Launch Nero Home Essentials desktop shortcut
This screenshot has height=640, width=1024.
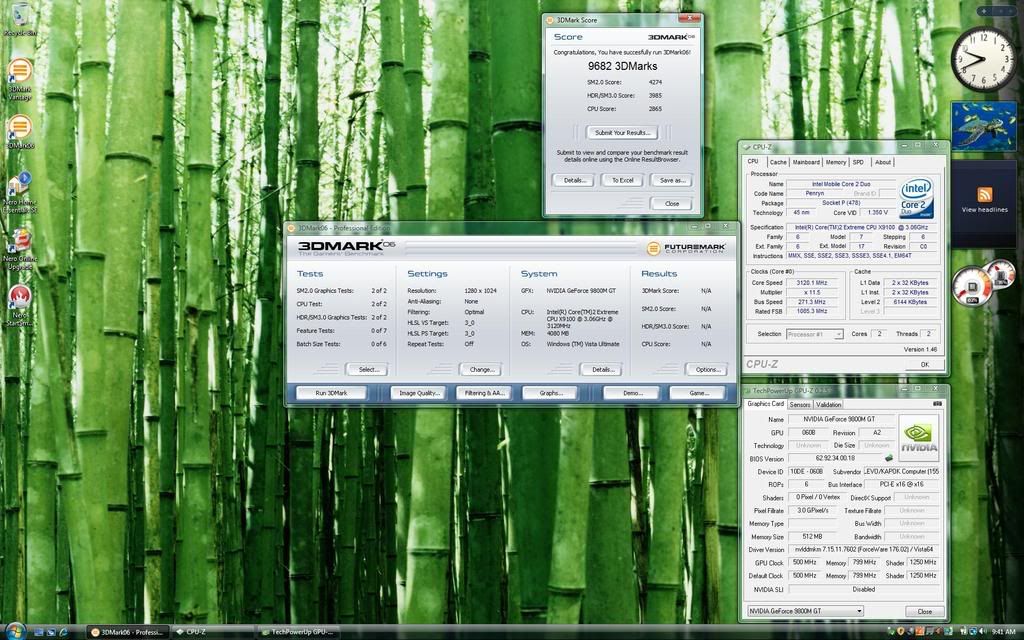tap(19, 186)
